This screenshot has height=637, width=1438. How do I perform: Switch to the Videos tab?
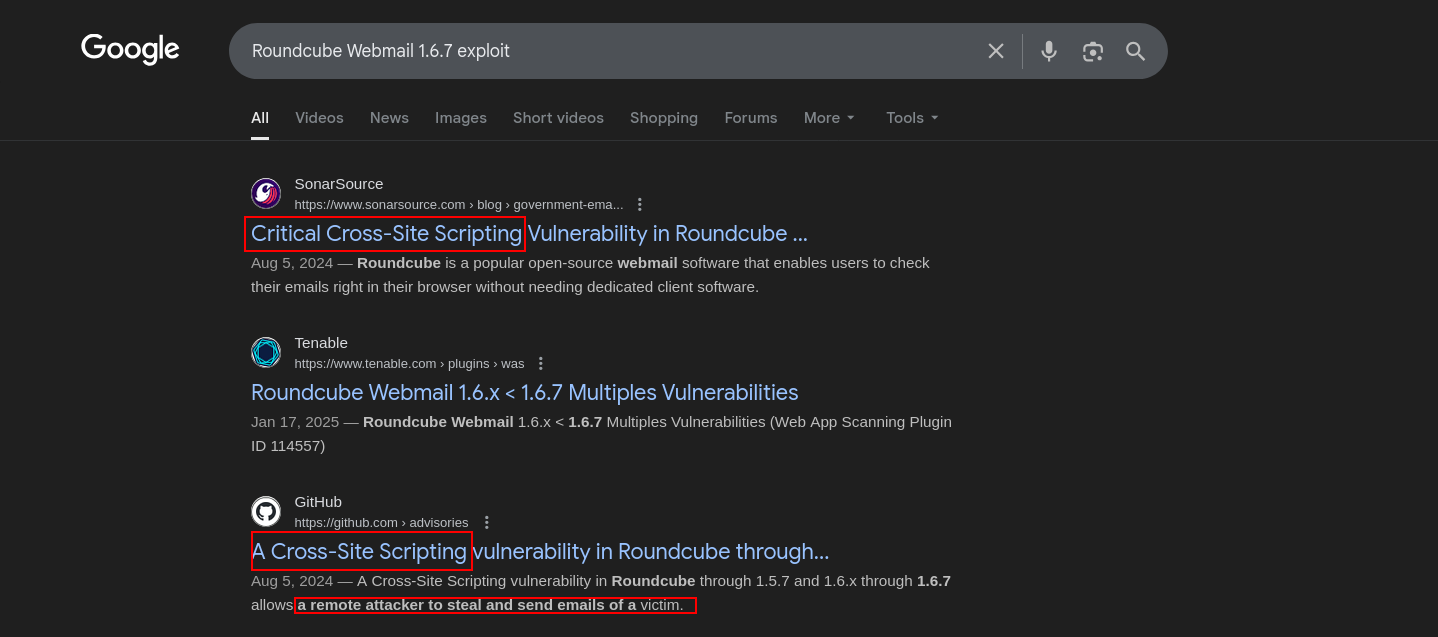click(x=319, y=118)
